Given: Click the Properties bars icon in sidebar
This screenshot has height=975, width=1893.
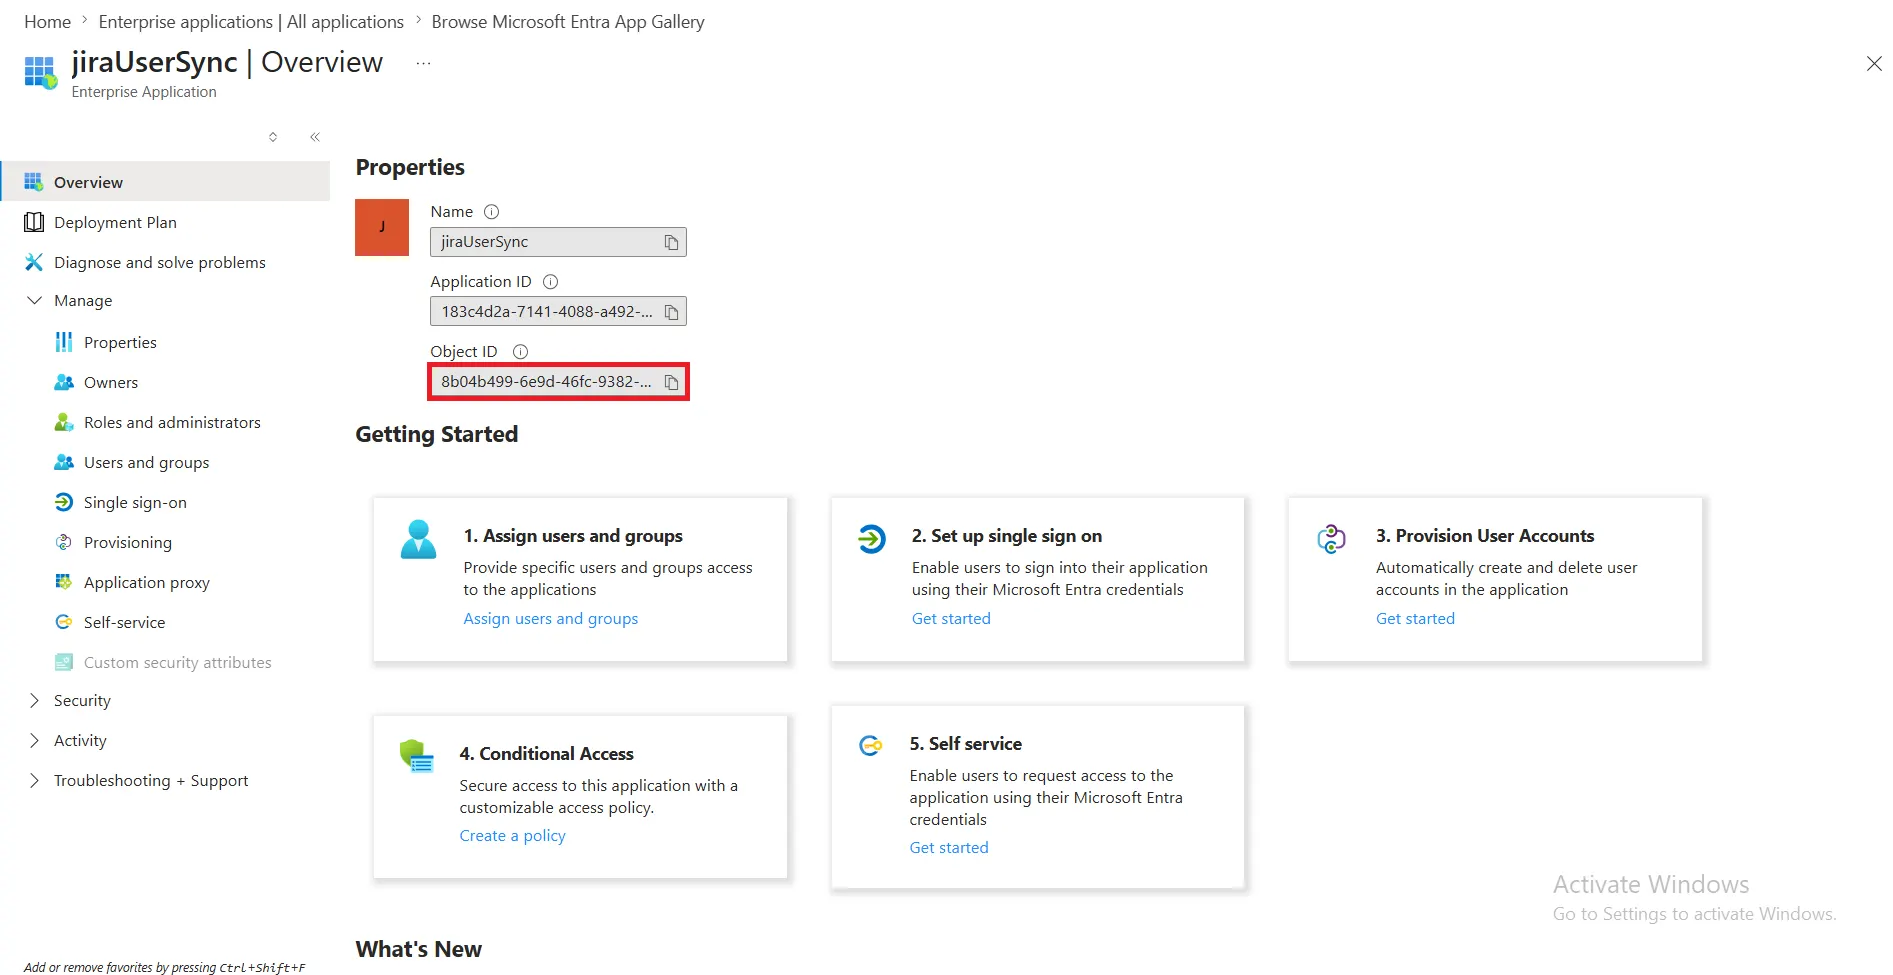Looking at the screenshot, I should click(x=64, y=342).
